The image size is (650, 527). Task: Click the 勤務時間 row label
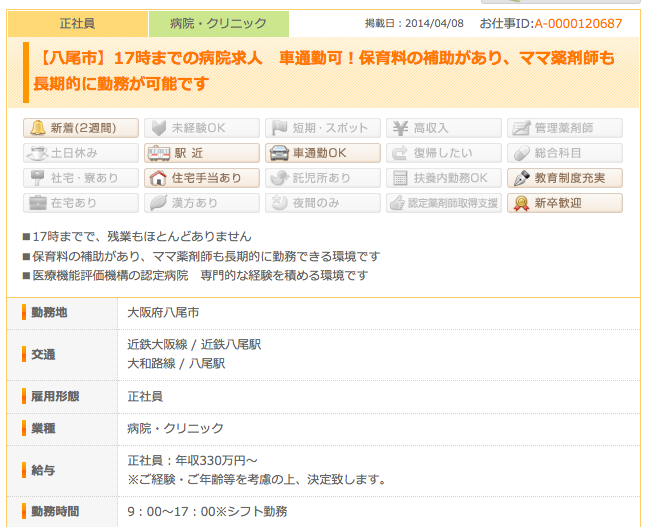[55, 511]
